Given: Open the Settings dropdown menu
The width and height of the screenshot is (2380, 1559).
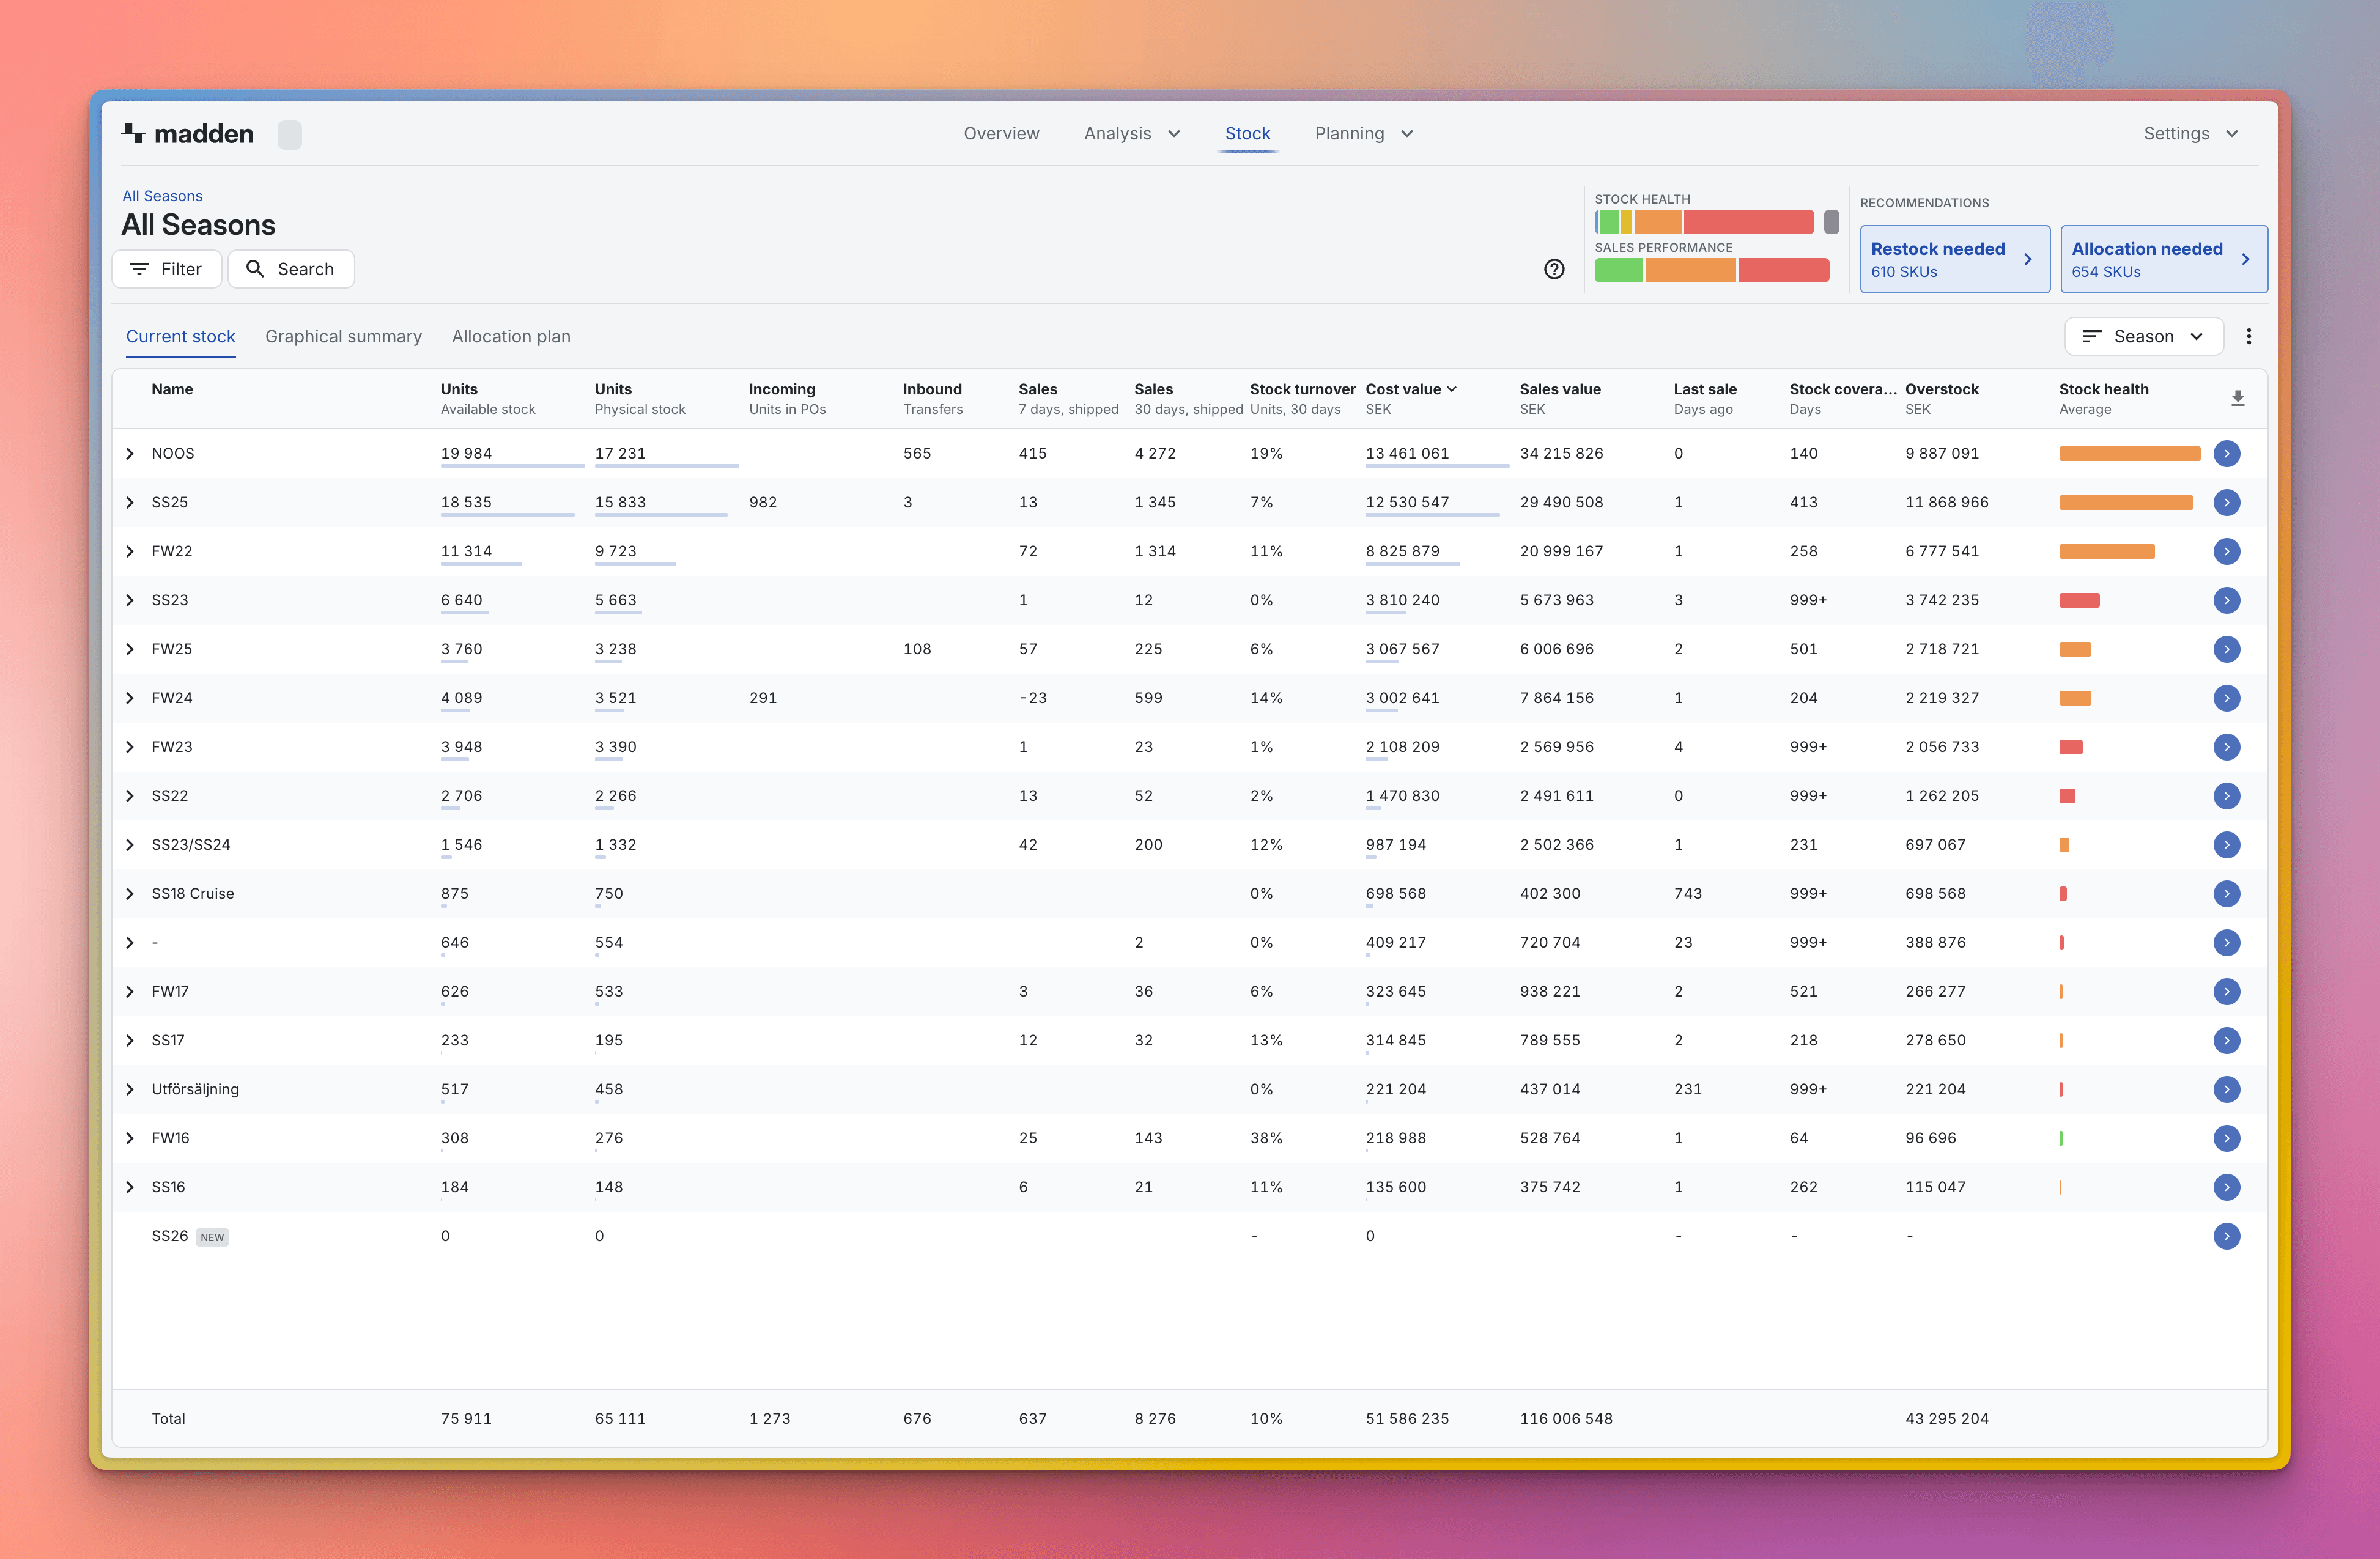Looking at the screenshot, I should [x=2190, y=134].
